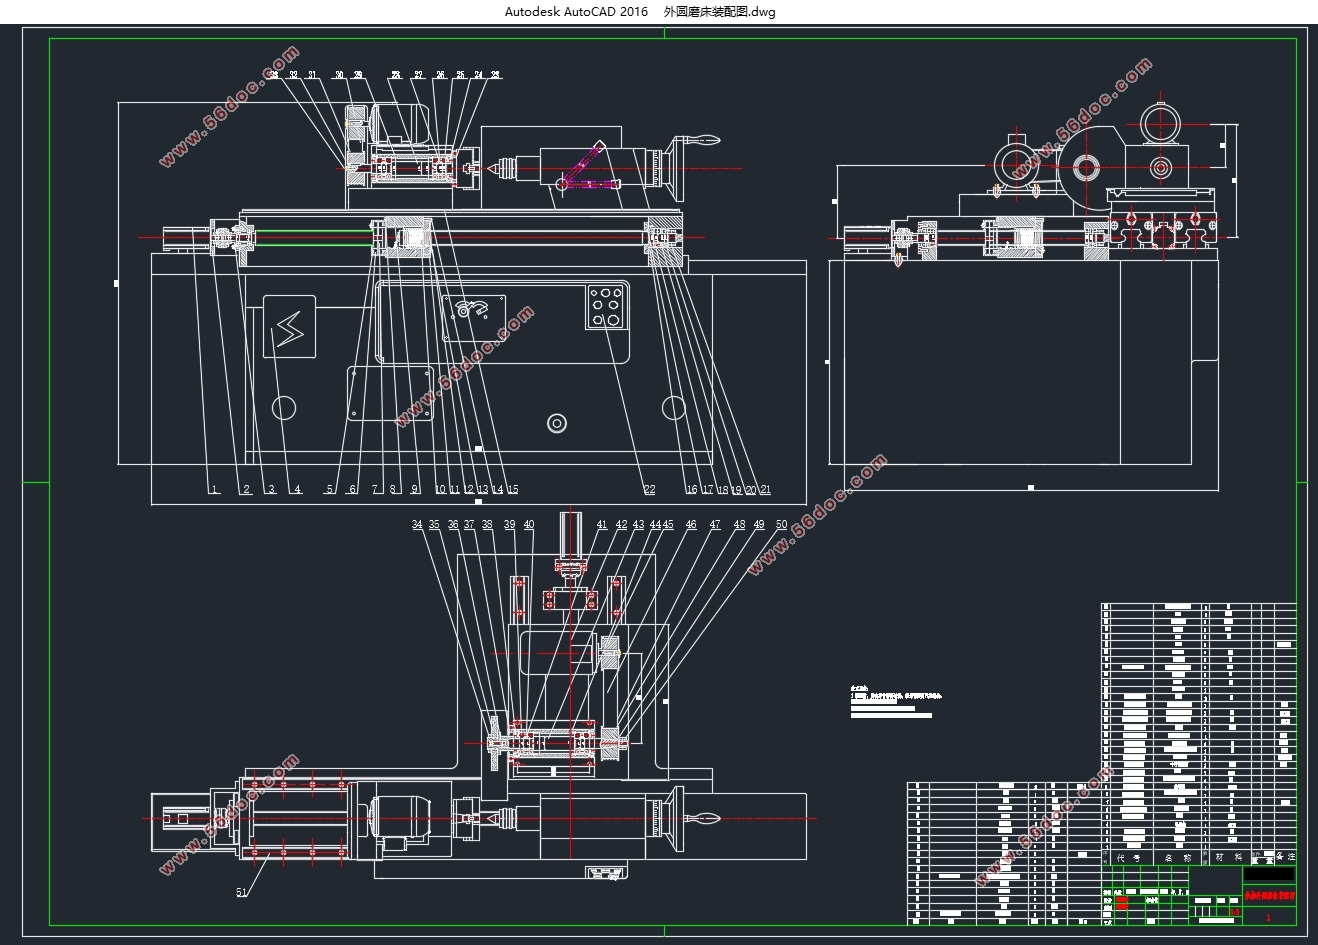
Task: Select the six-button control panel on machine bed
Action: [x=607, y=306]
